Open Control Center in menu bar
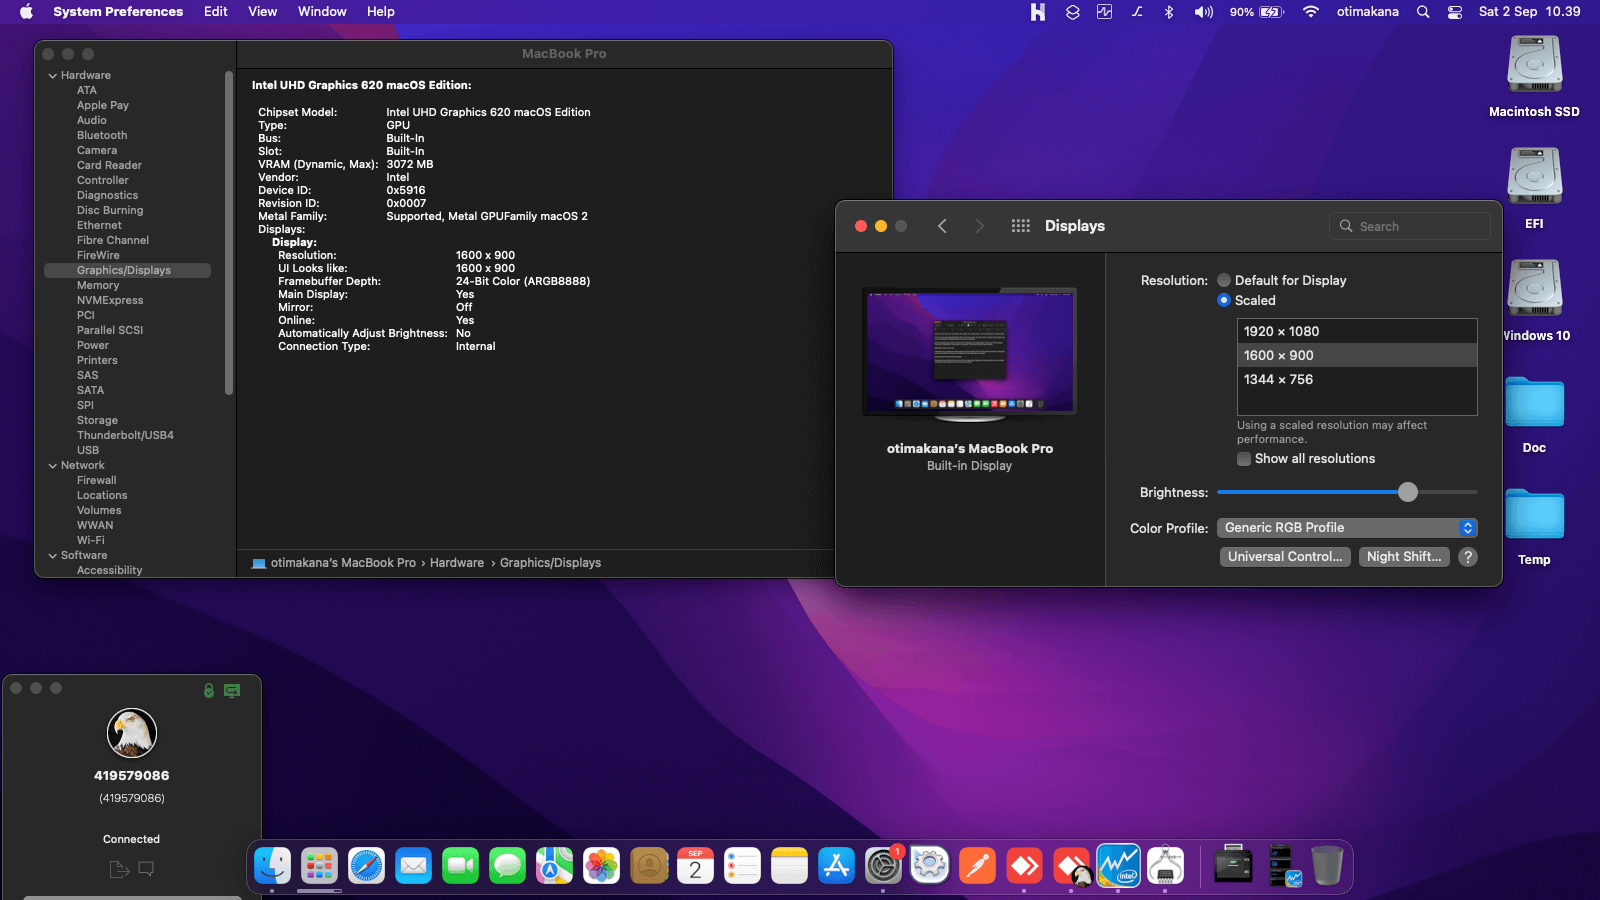 [1455, 12]
